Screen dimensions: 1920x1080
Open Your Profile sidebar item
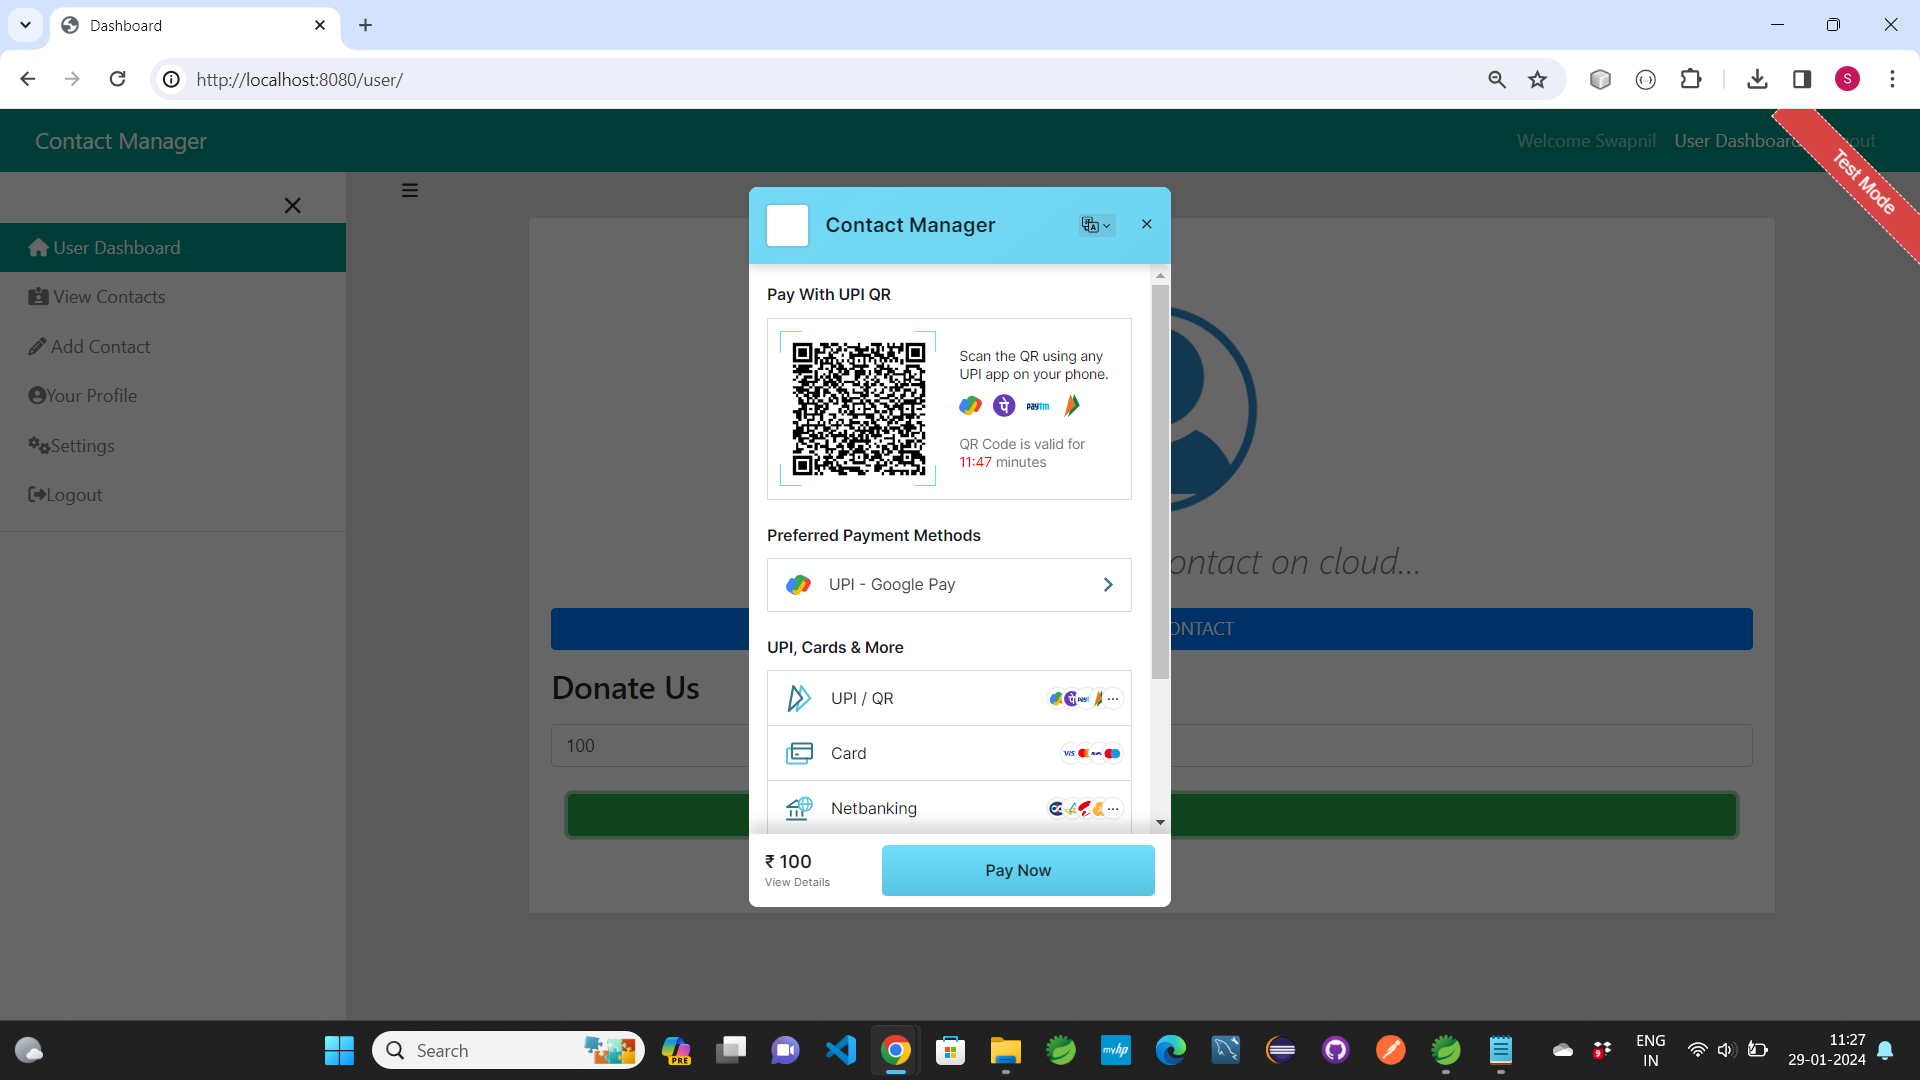pos(90,396)
